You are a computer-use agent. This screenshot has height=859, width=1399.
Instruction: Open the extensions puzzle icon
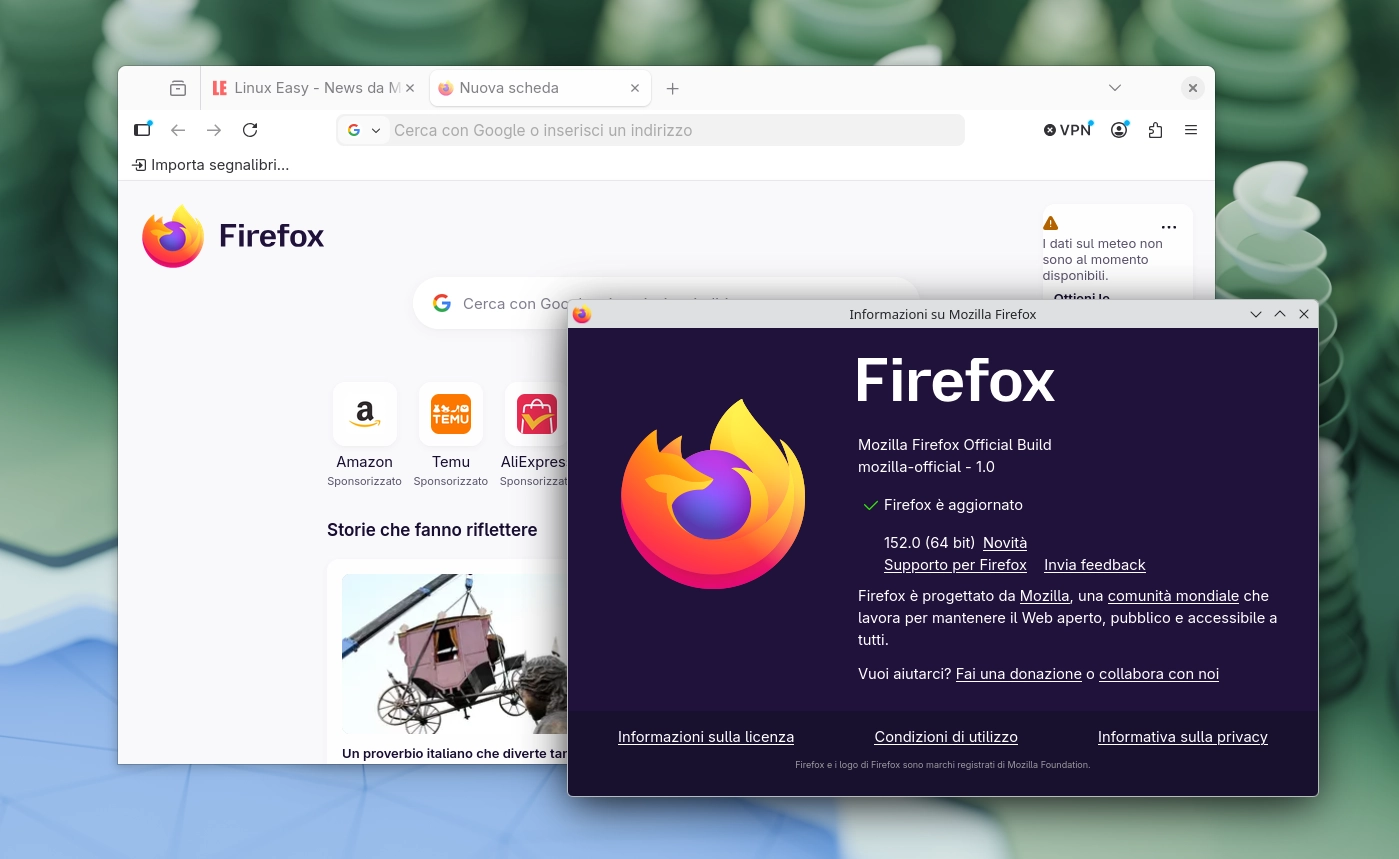[1156, 130]
